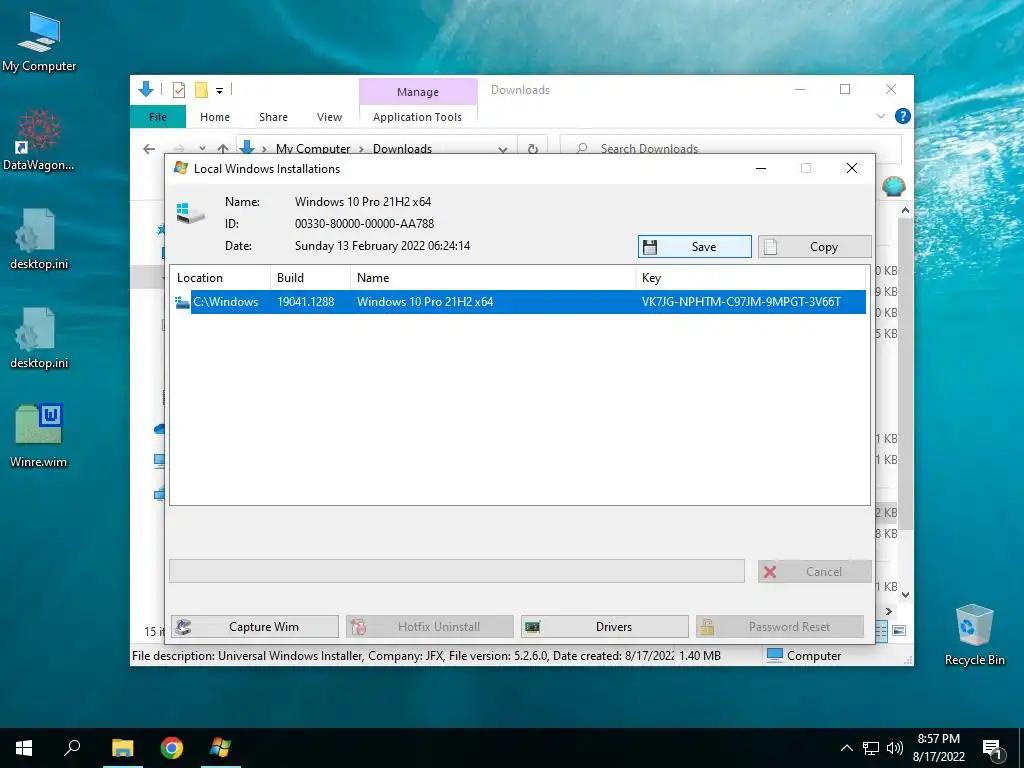
Task: Select the lower desktop.ini icon above Winre.wim
Action: click(39, 338)
